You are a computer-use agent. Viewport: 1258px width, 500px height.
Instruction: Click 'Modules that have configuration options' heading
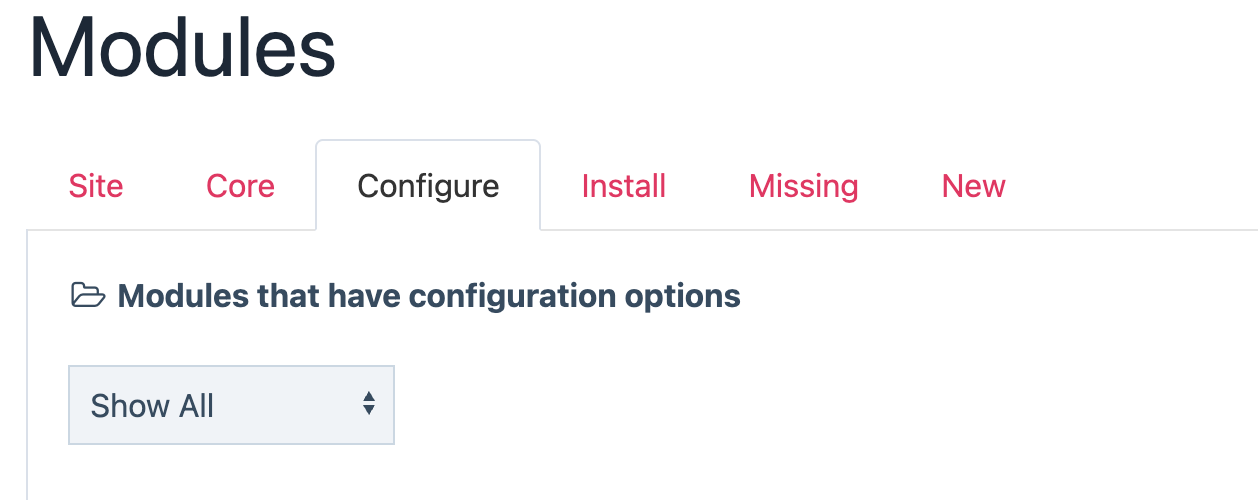429,296
